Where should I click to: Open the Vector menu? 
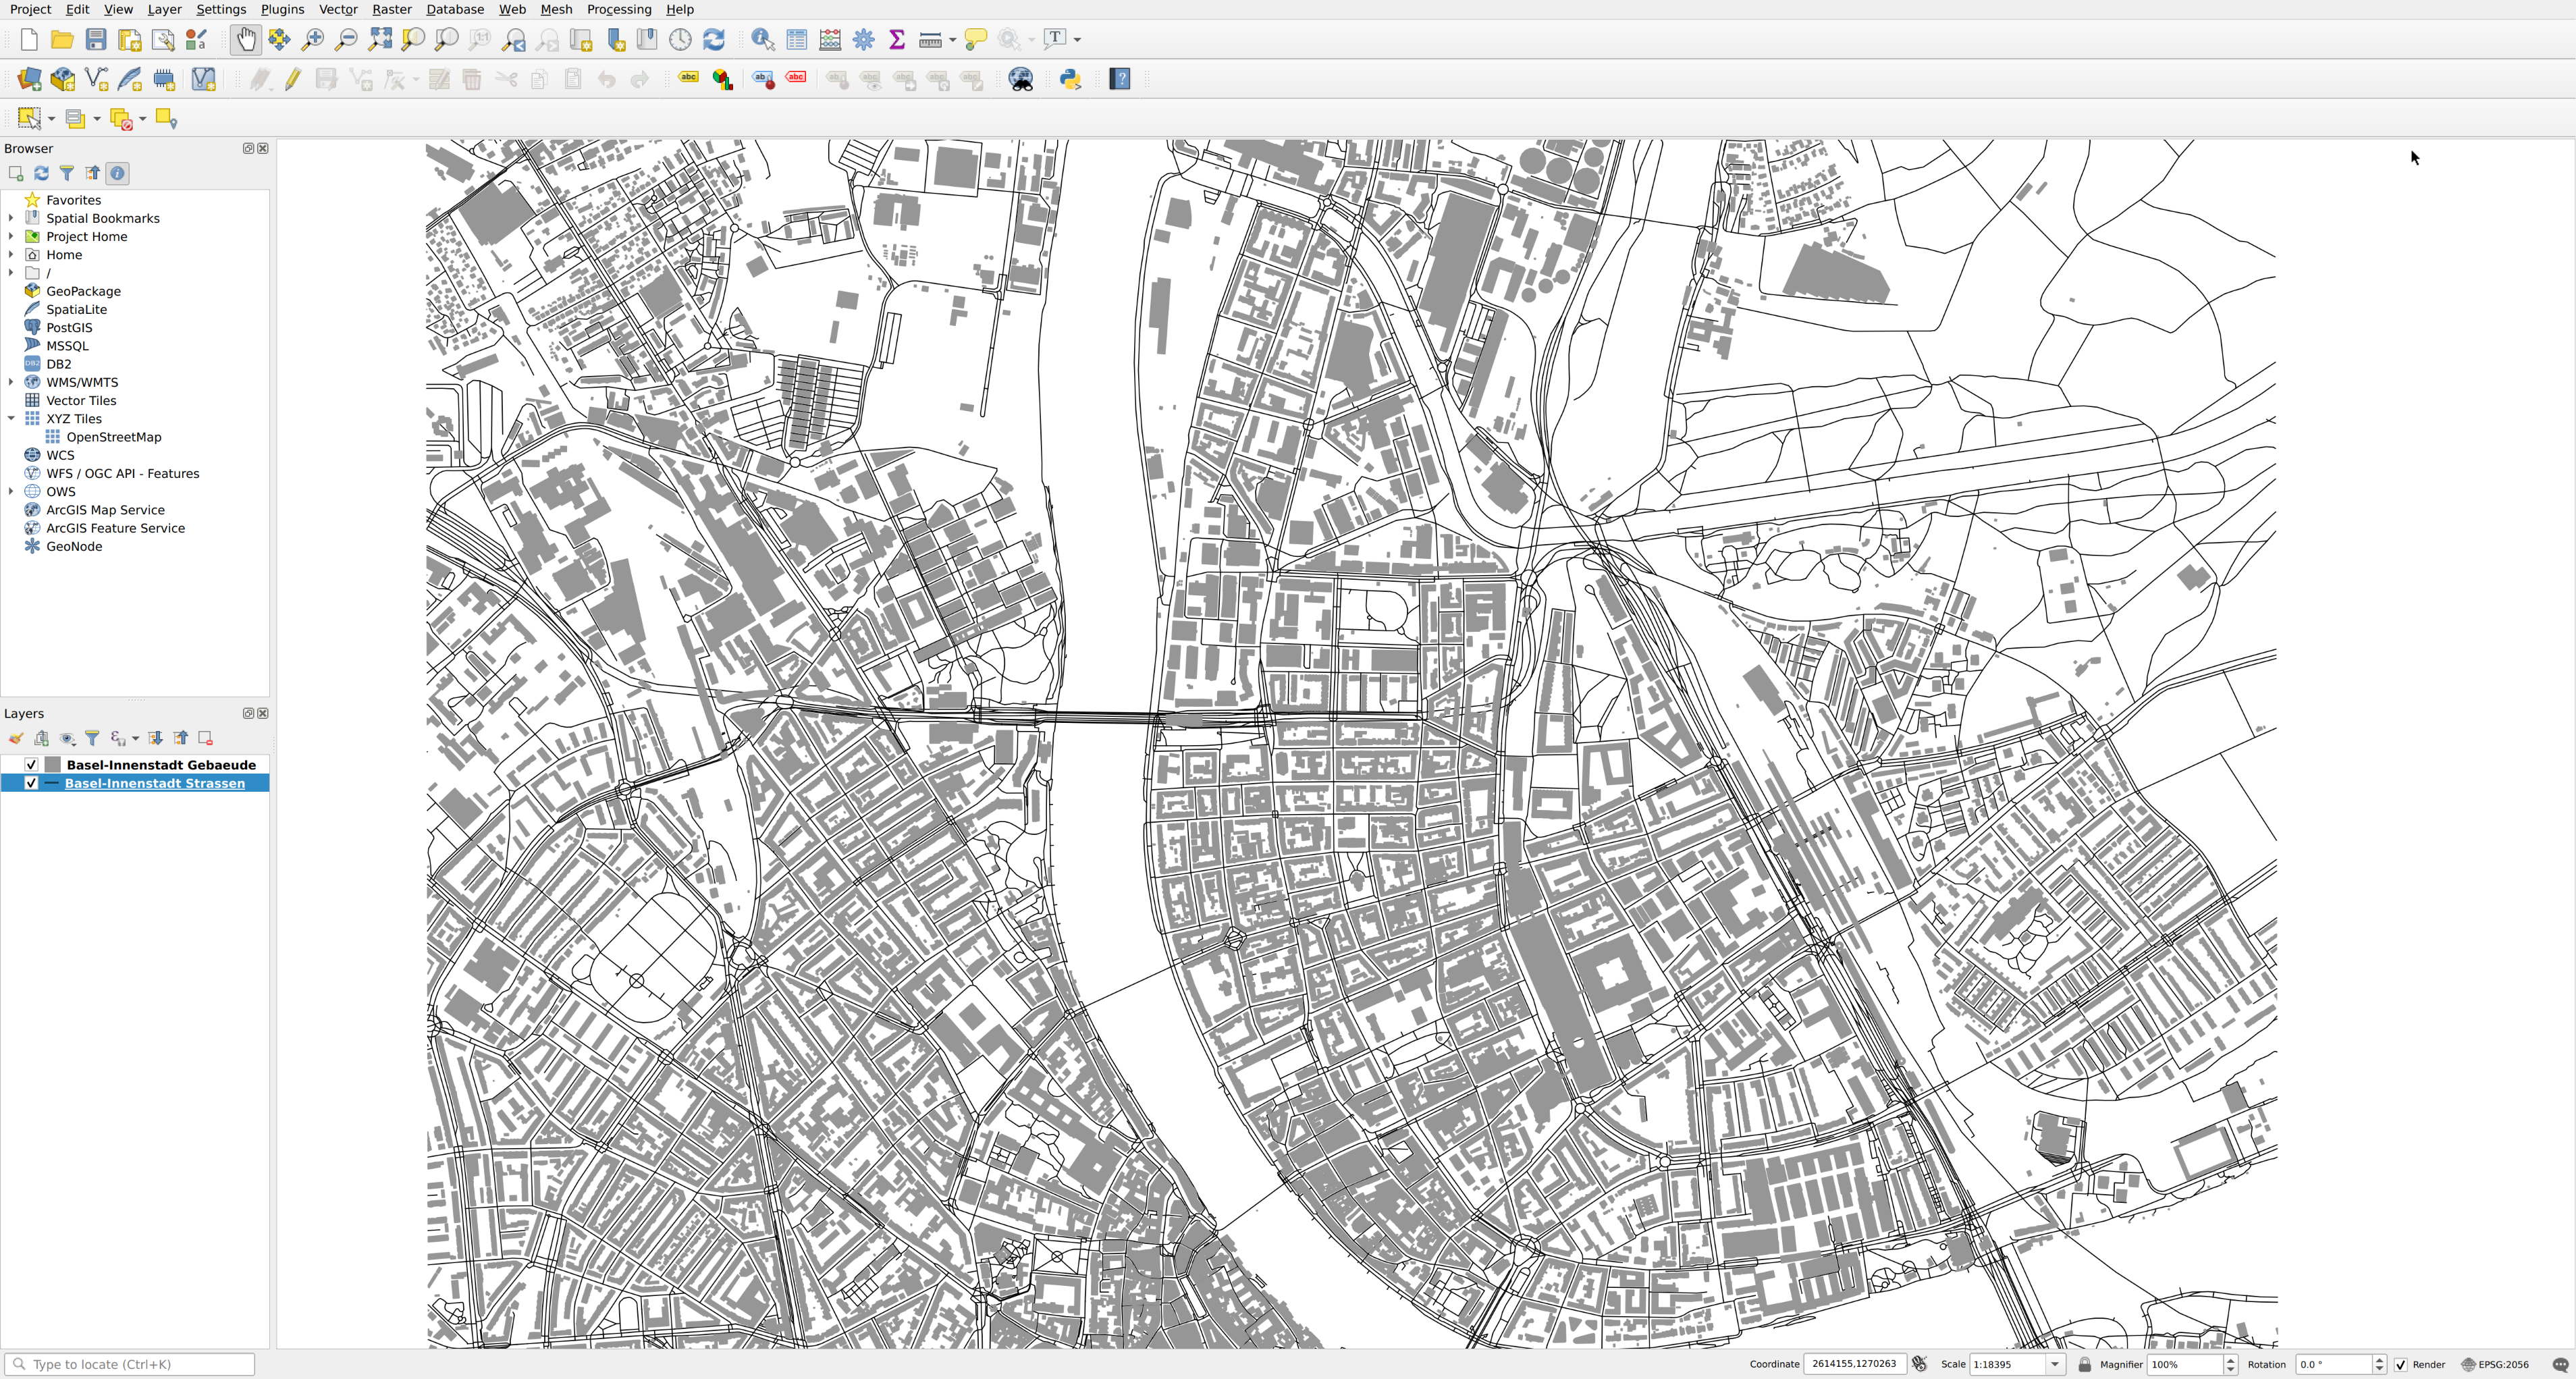coord(338,9)
